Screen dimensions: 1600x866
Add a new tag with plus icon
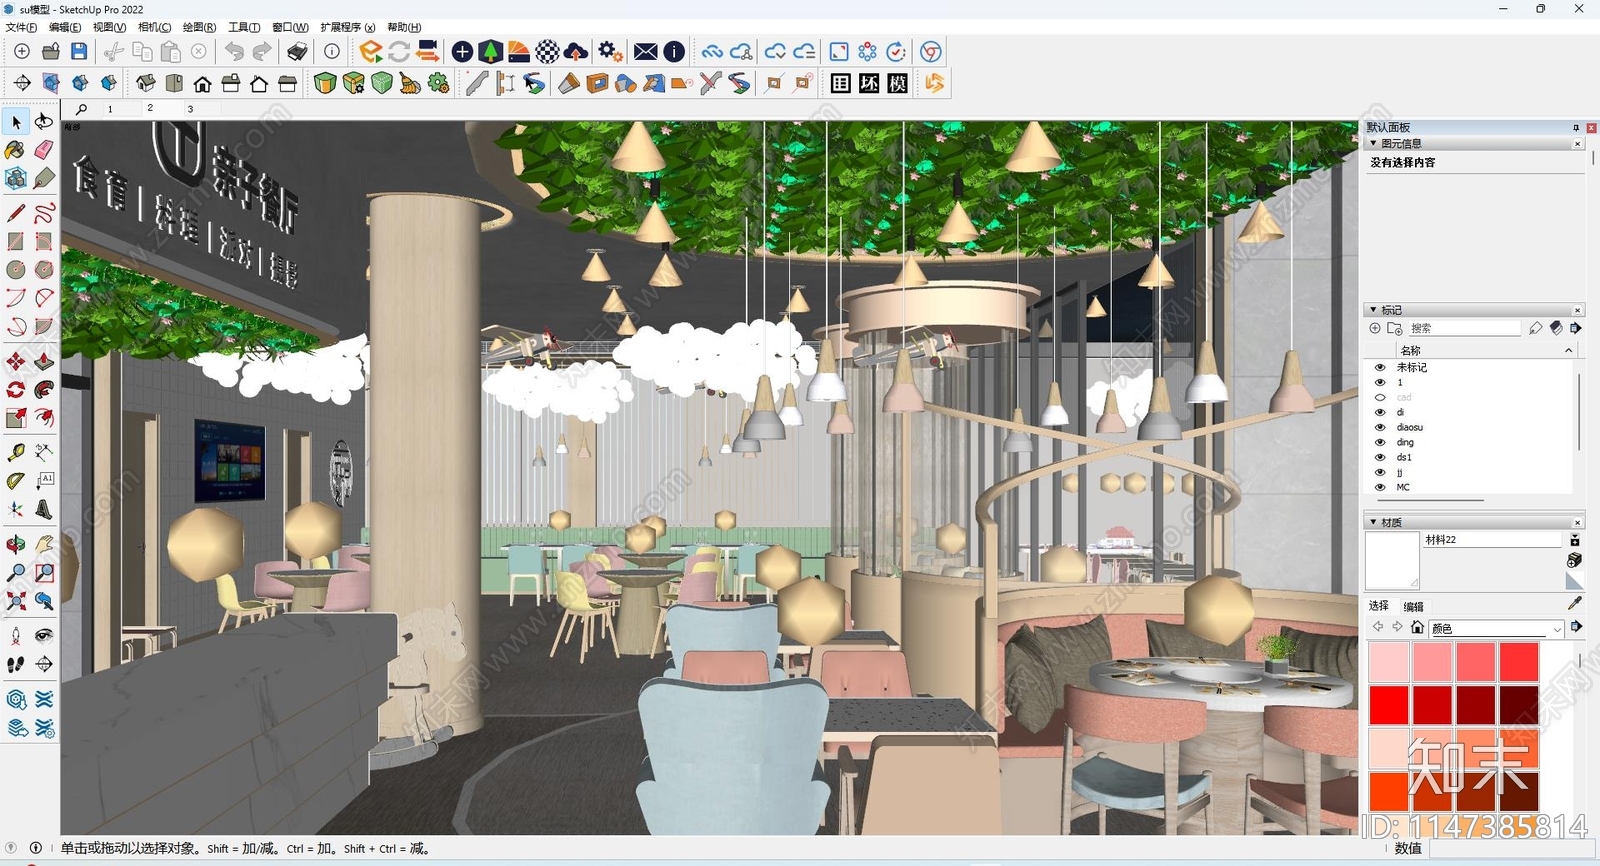[x=1375, y=328]
